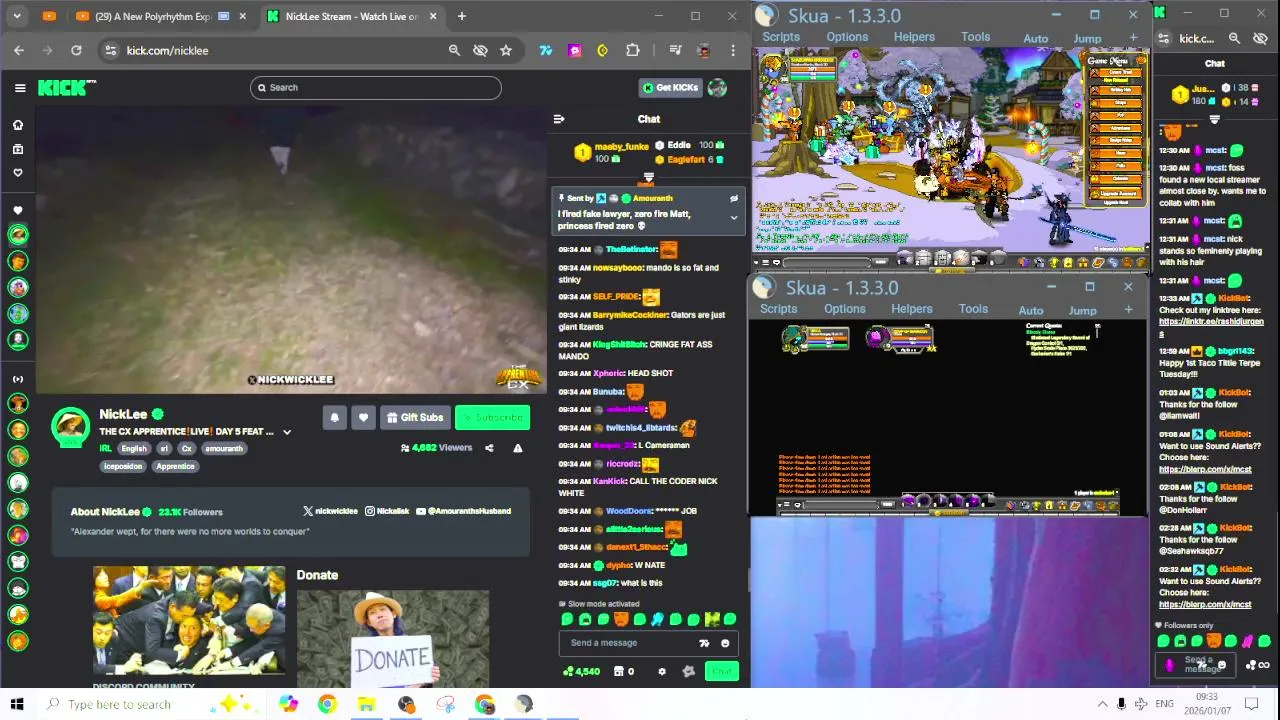
Task: Open the Kick hamburger sidebar menu
Action: (20, 88)
